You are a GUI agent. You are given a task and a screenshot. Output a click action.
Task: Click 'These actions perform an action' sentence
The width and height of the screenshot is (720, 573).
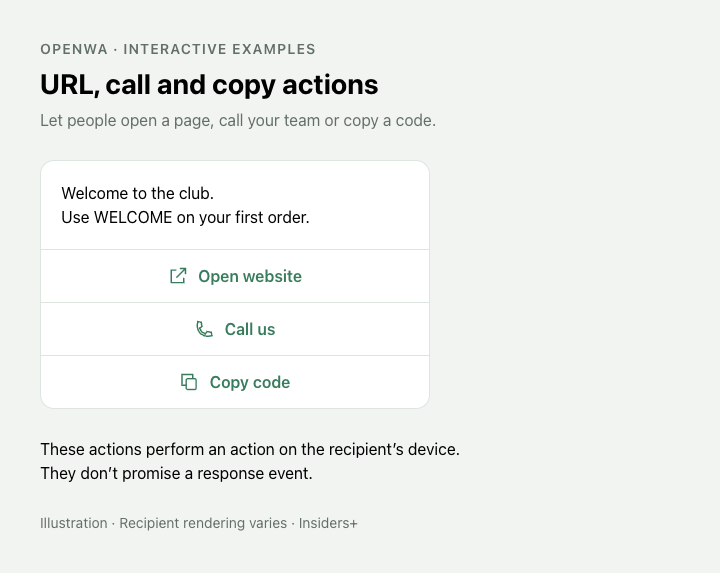[250, 449]
